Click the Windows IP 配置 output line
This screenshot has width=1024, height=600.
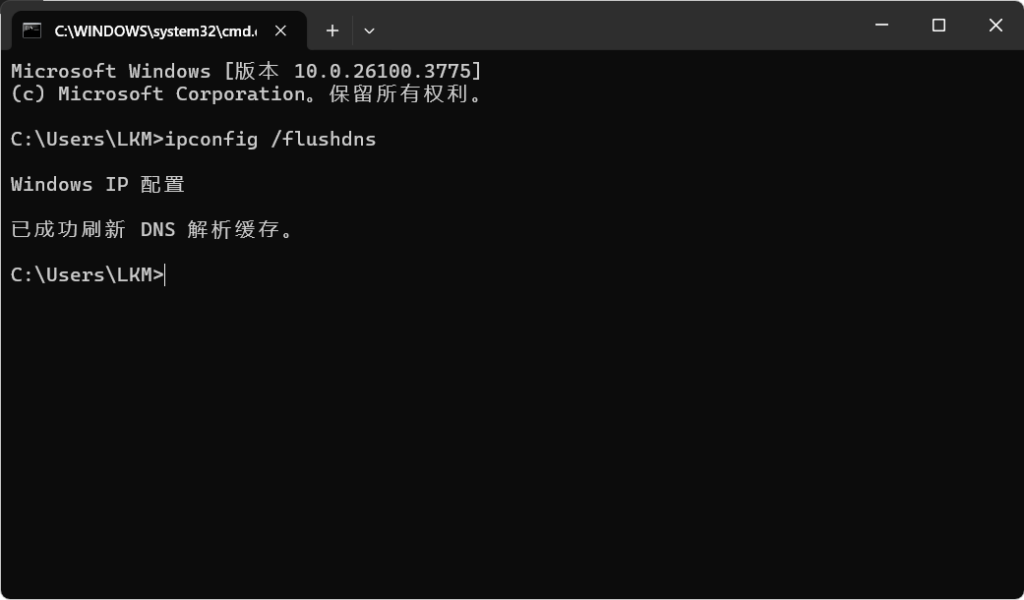[97, 184]
